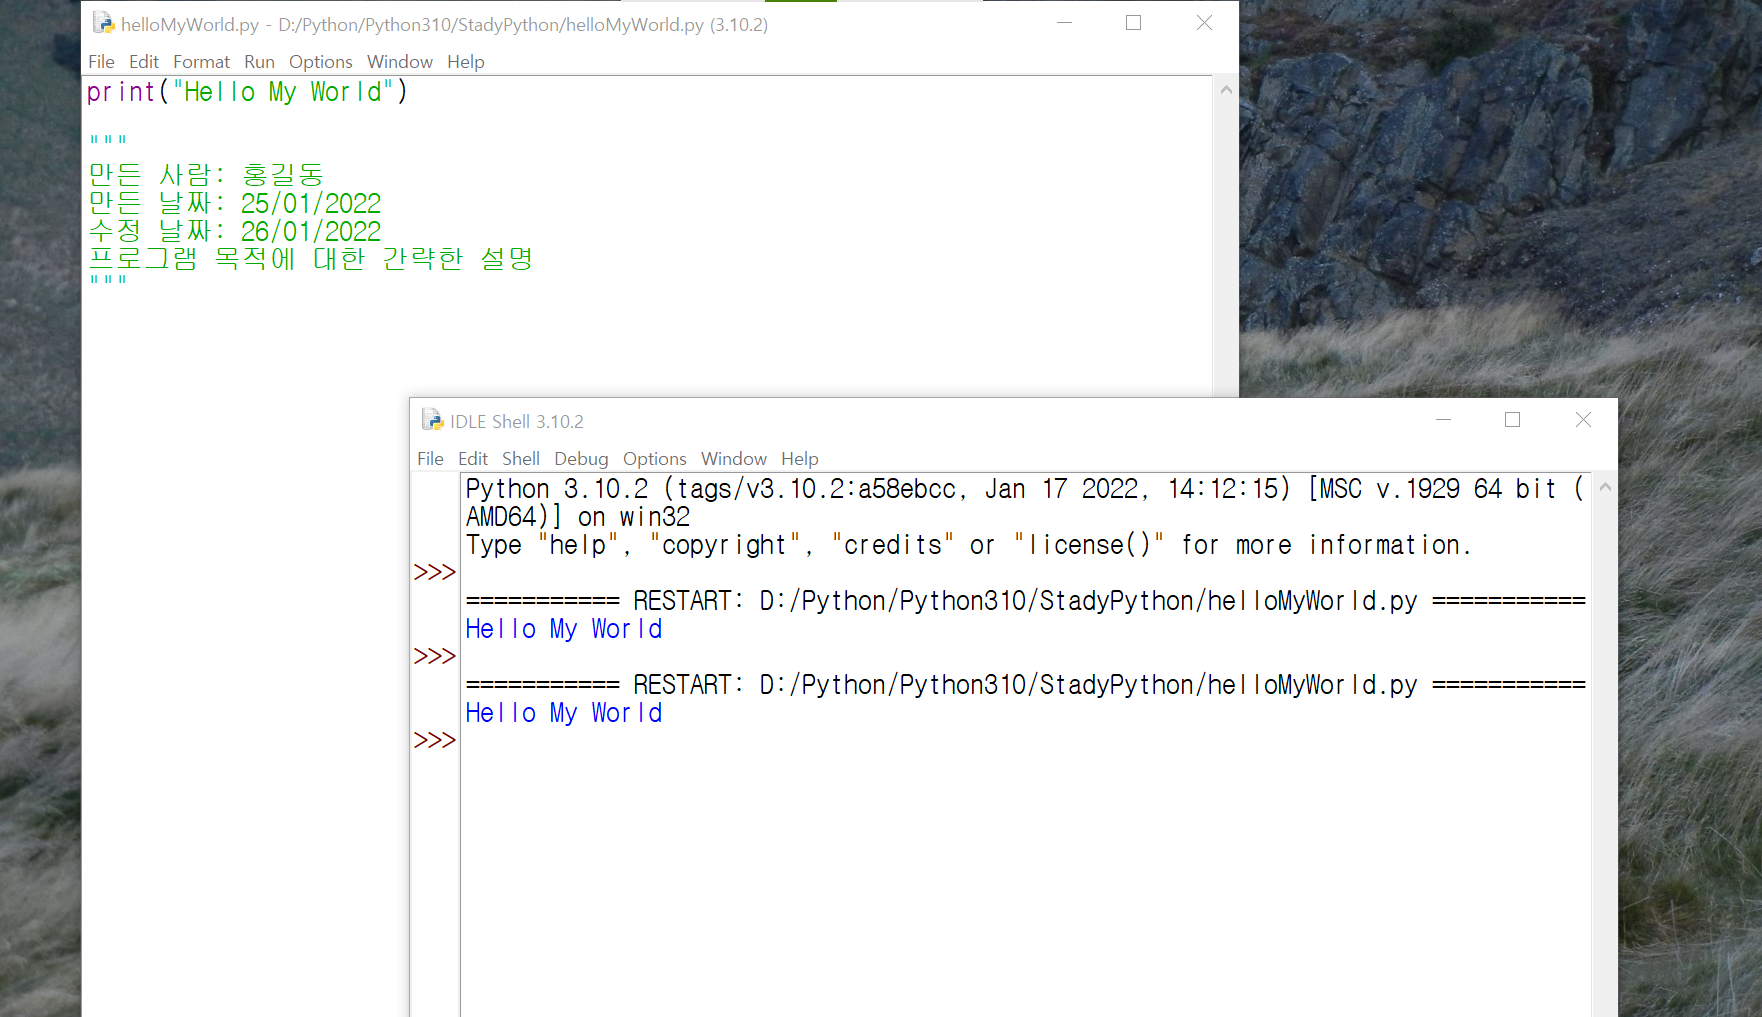
Task: Close the IDLE Shell window
Action: pyautogui.click(x=1583, y=420)
